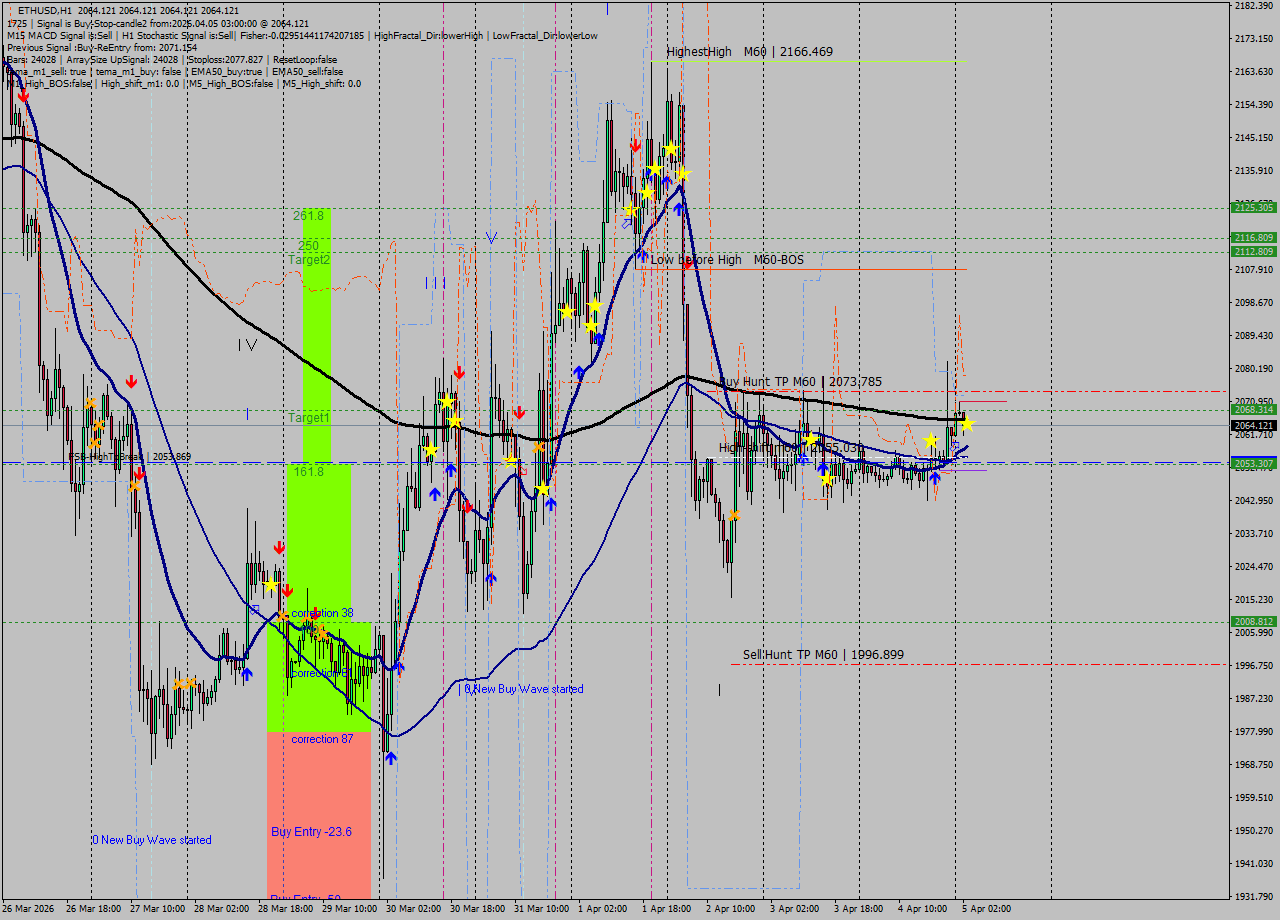
Task: Click the blue up arrow near 28 Mar 02:00
Action: tap(247, 672)
